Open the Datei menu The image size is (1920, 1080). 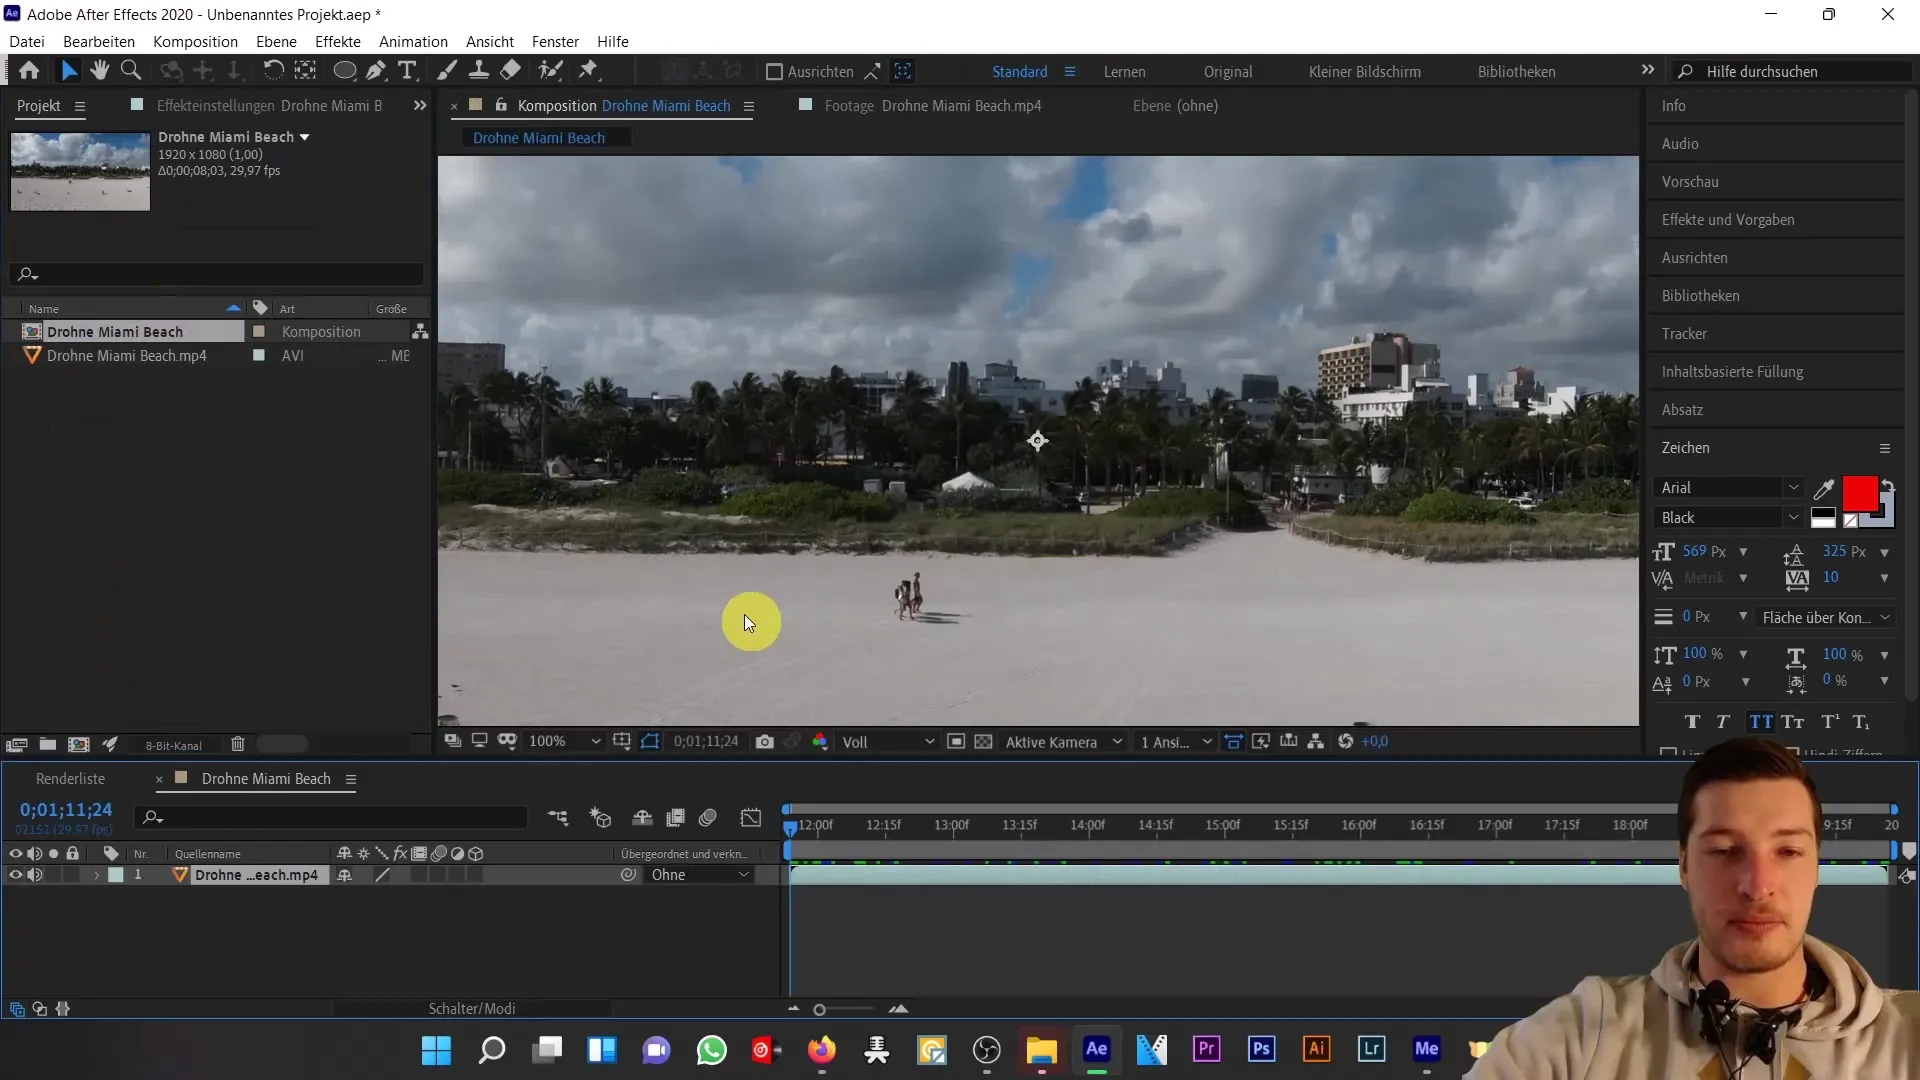(x=27, y=42)
